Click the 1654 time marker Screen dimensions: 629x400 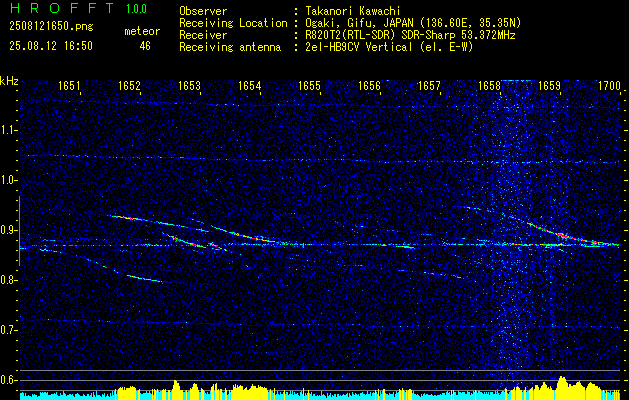(x=250, y=85)
